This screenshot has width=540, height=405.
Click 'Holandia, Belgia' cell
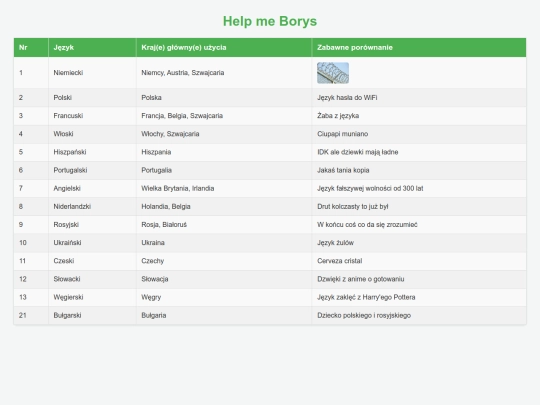(x=224, y=206)
